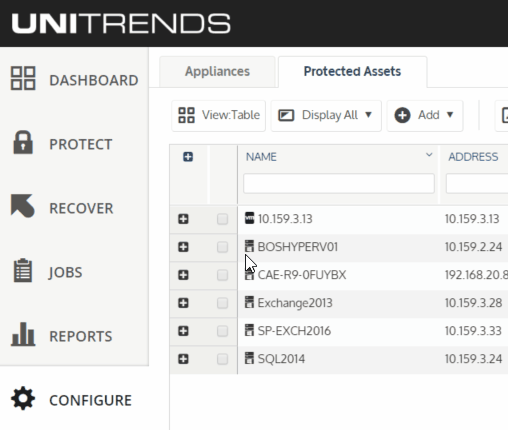Image resolution: width=508 pixels, height=430 pixels.
Task: Click address 10.159.3.33
Action: [473, 331]
